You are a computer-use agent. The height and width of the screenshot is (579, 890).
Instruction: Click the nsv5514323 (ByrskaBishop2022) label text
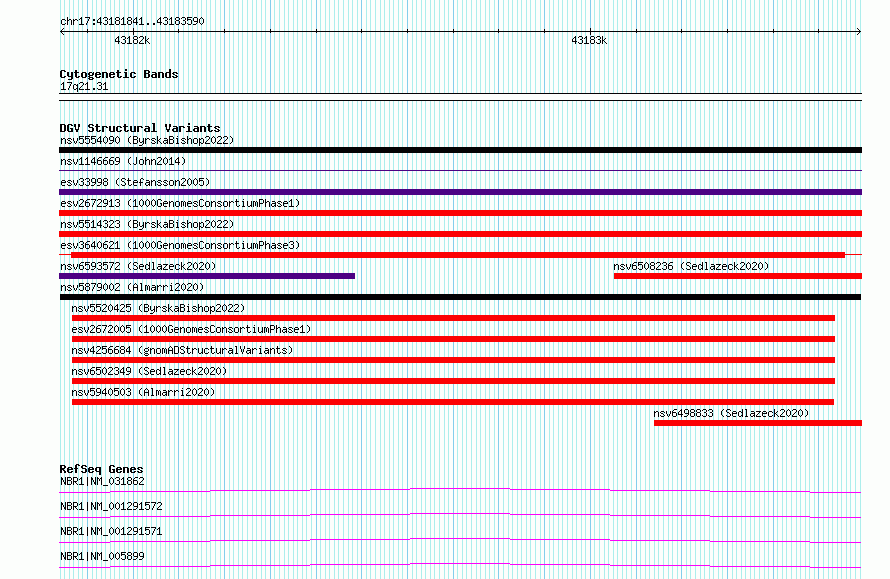(x=147, y=224)
